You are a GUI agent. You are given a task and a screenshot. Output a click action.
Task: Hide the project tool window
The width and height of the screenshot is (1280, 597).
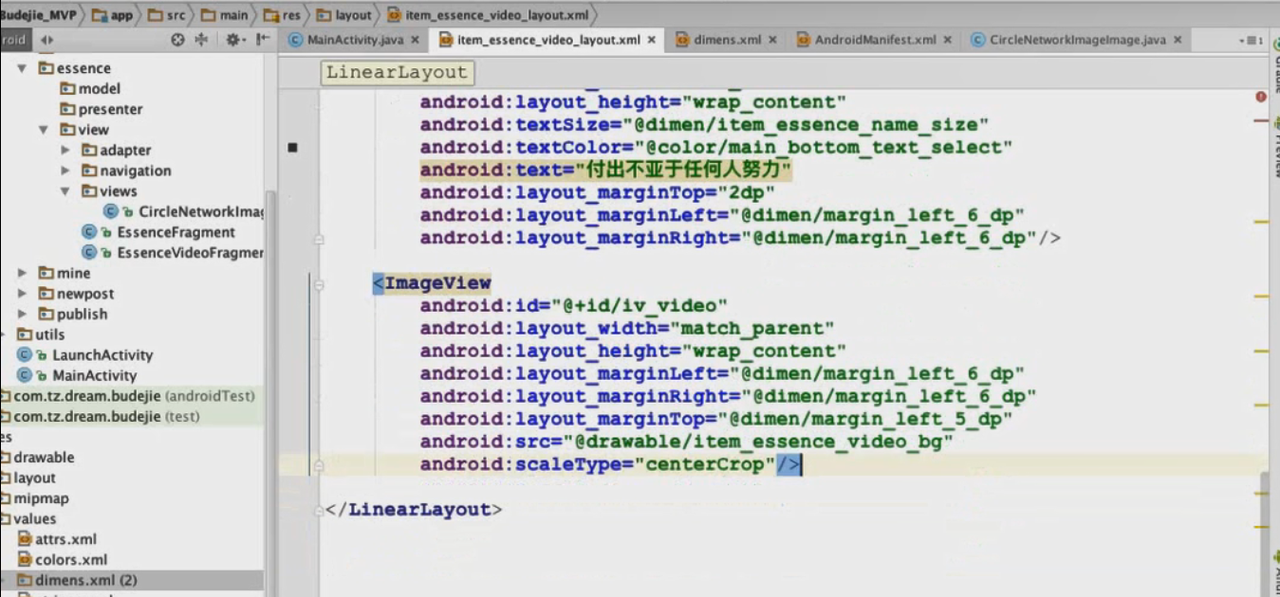click(263, 40)
